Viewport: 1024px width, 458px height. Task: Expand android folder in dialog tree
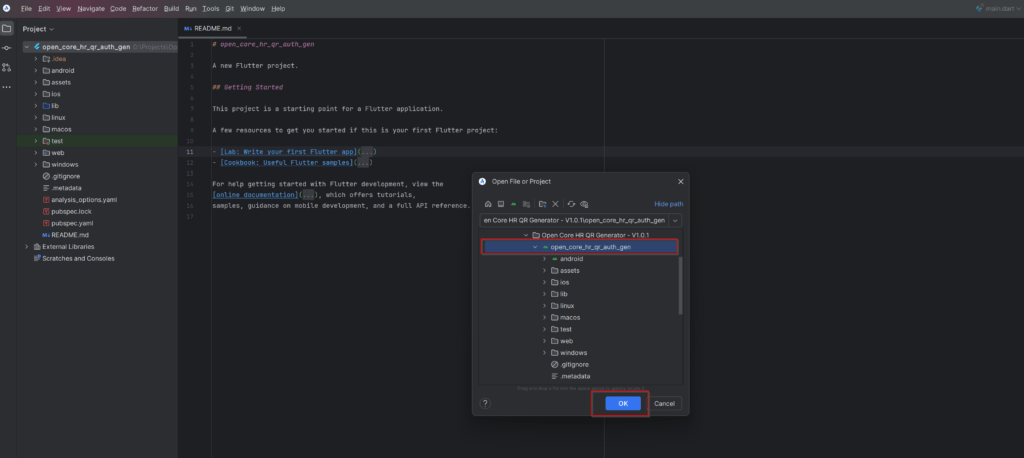point(544,259)
